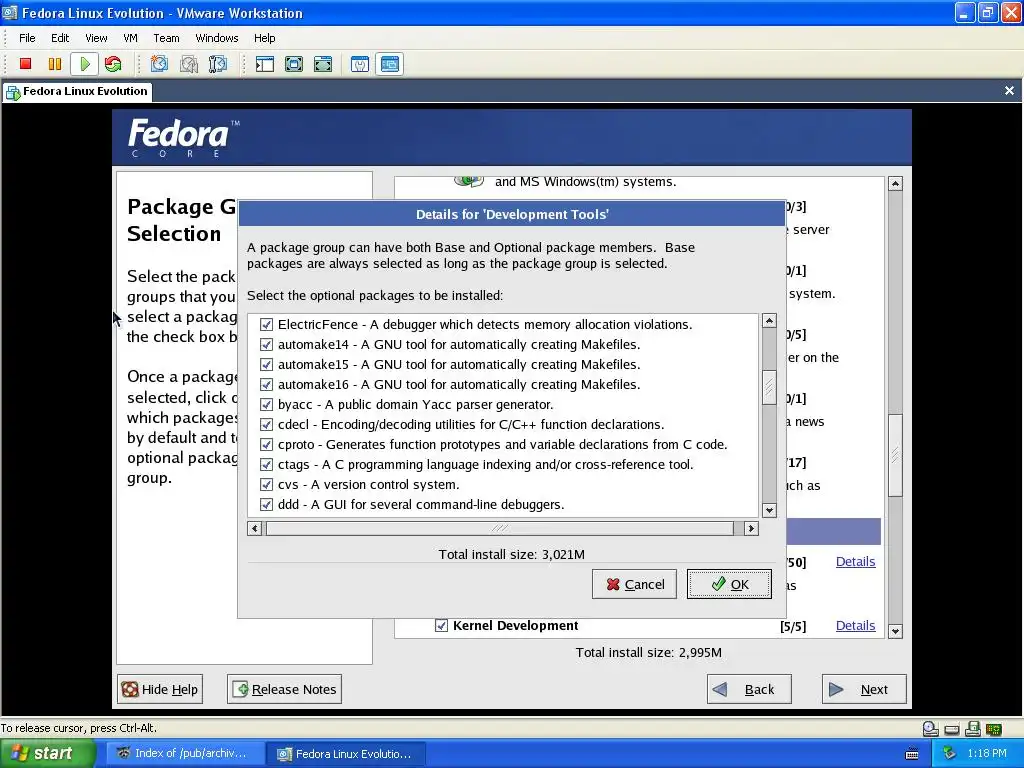Click the VMware tray icon near the clock
Screen dimensions: 1024x768
[x=950, y=754]
